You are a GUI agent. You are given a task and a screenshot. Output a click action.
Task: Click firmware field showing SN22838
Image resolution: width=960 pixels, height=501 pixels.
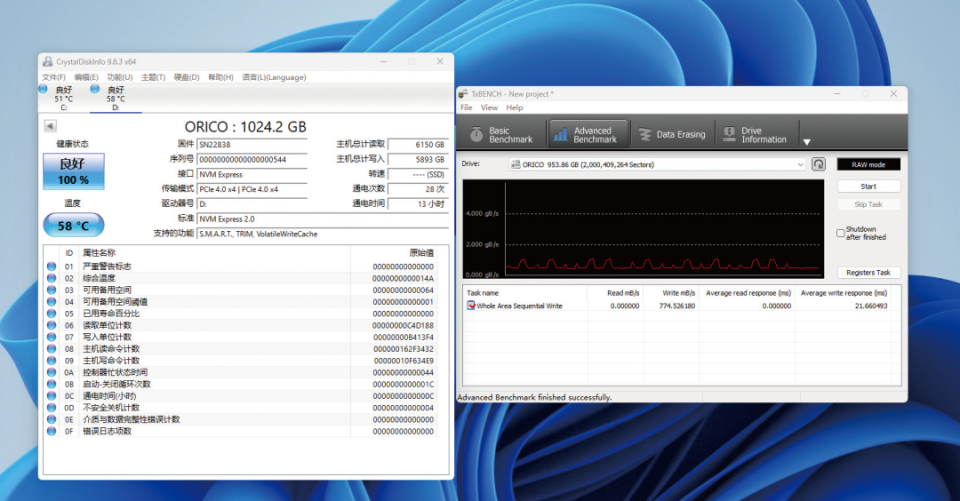pyautogui.click(x=252, y=145)
